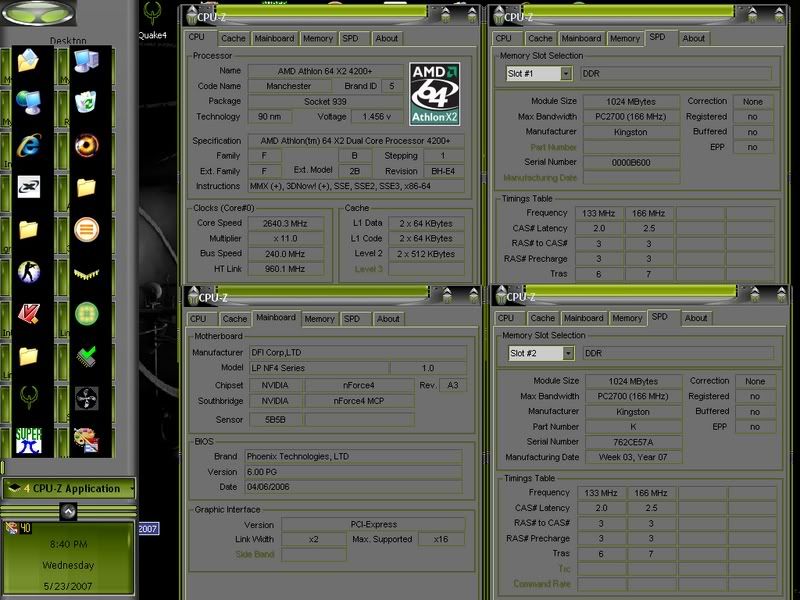Open the yellow jagged teeth icon

coord(86,274)
